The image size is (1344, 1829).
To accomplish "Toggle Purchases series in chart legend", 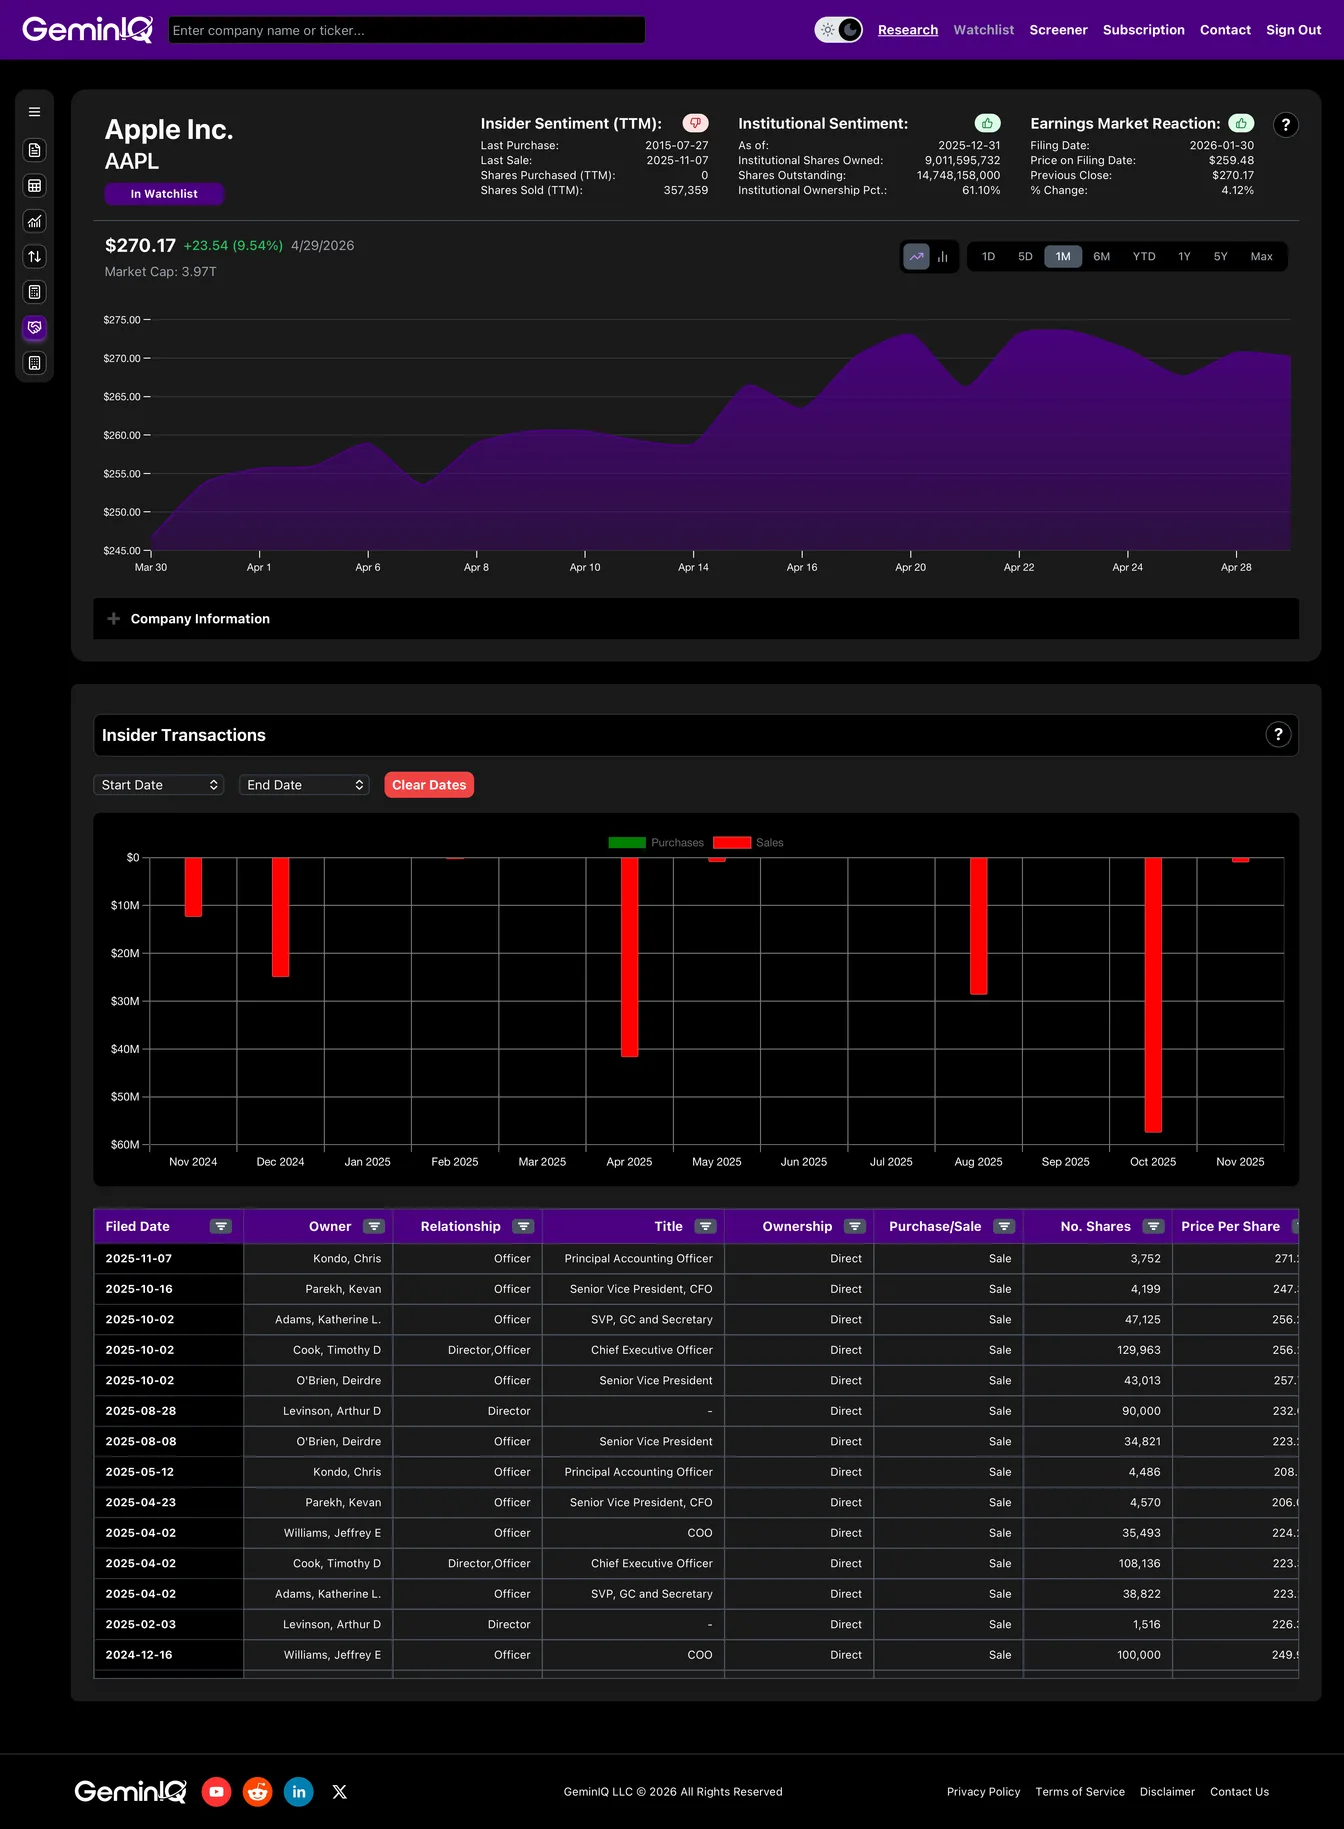I will [x=656, y=843].
